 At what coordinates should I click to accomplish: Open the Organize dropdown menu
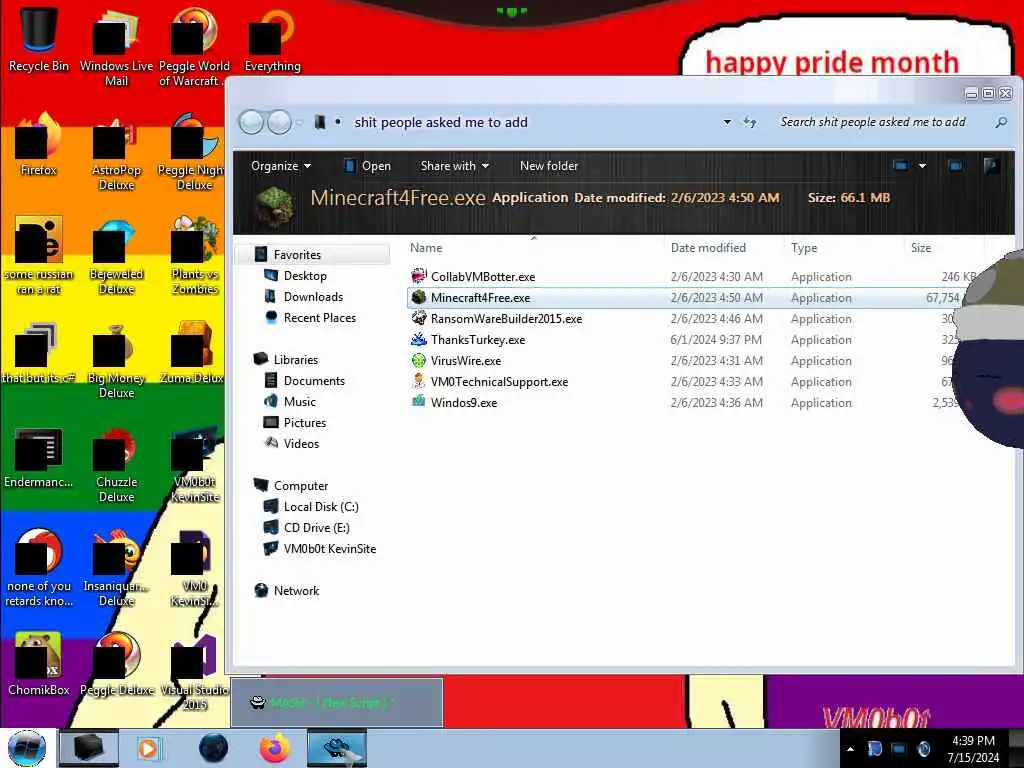pyautogui.click(x=281, y=166)
